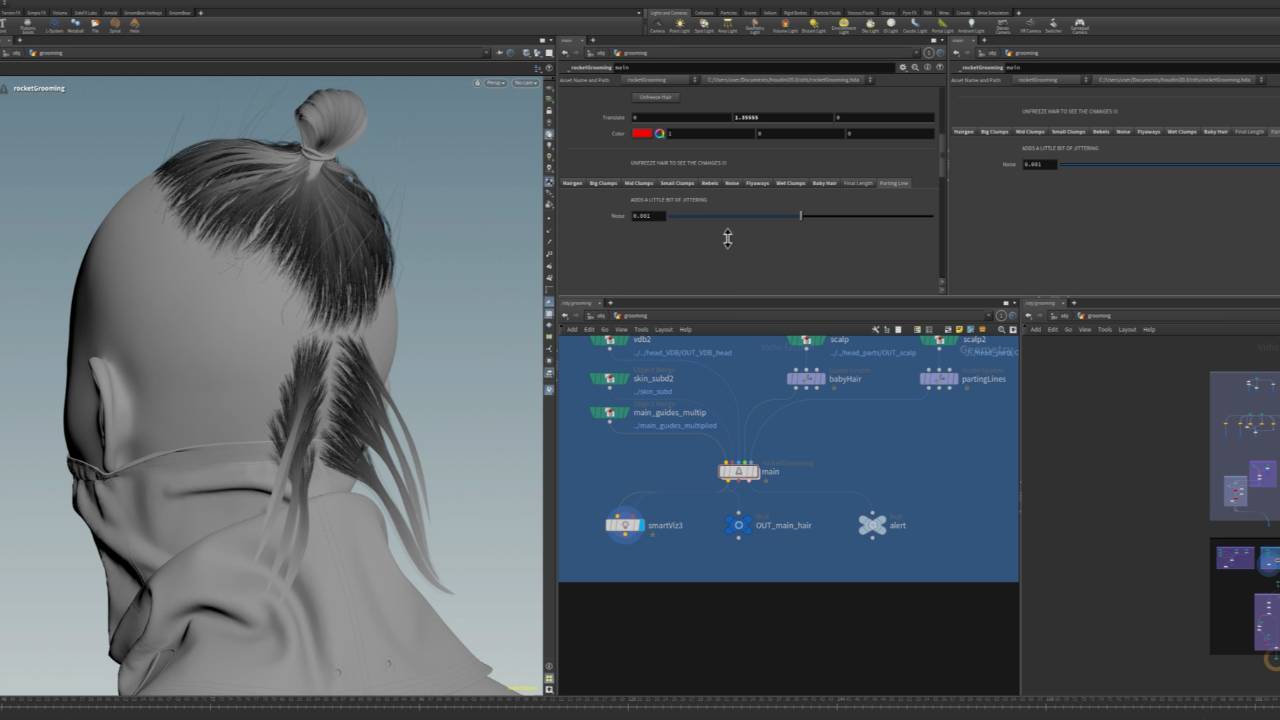1280x720 pixels.
Task: Click the Camera shelf tool
Action: pyautogui.click(x=657, y=24)
